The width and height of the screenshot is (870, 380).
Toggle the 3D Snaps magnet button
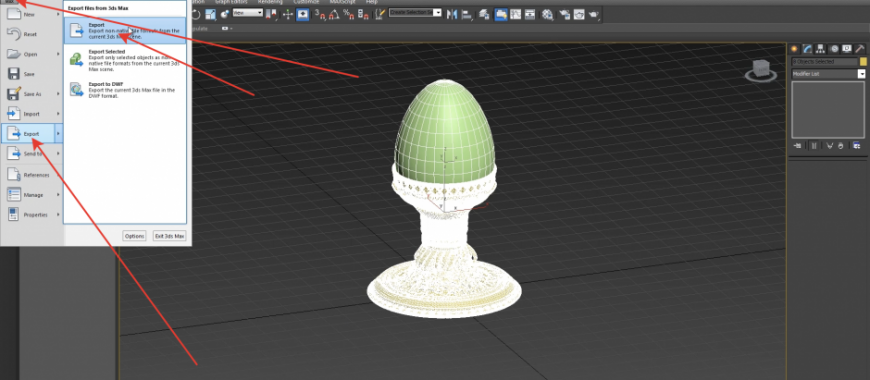click(320, 14)
